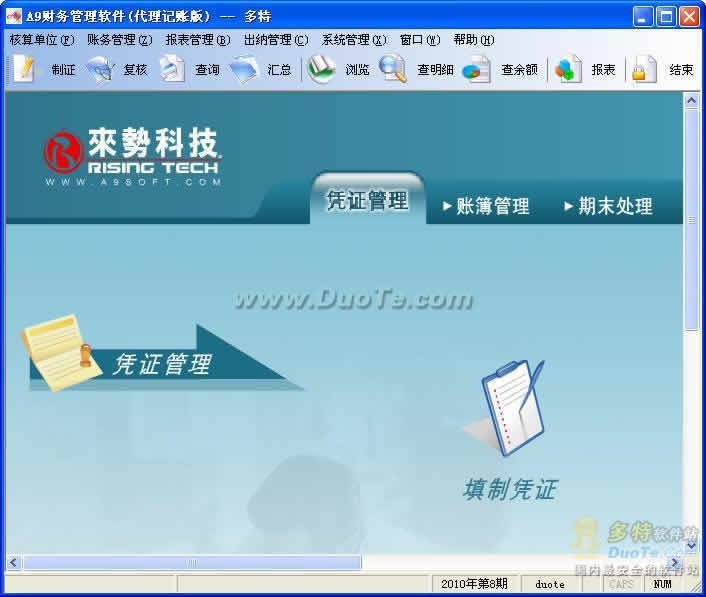
Task: Click the 2010年第8期 status bar entry
Action: 475,584
